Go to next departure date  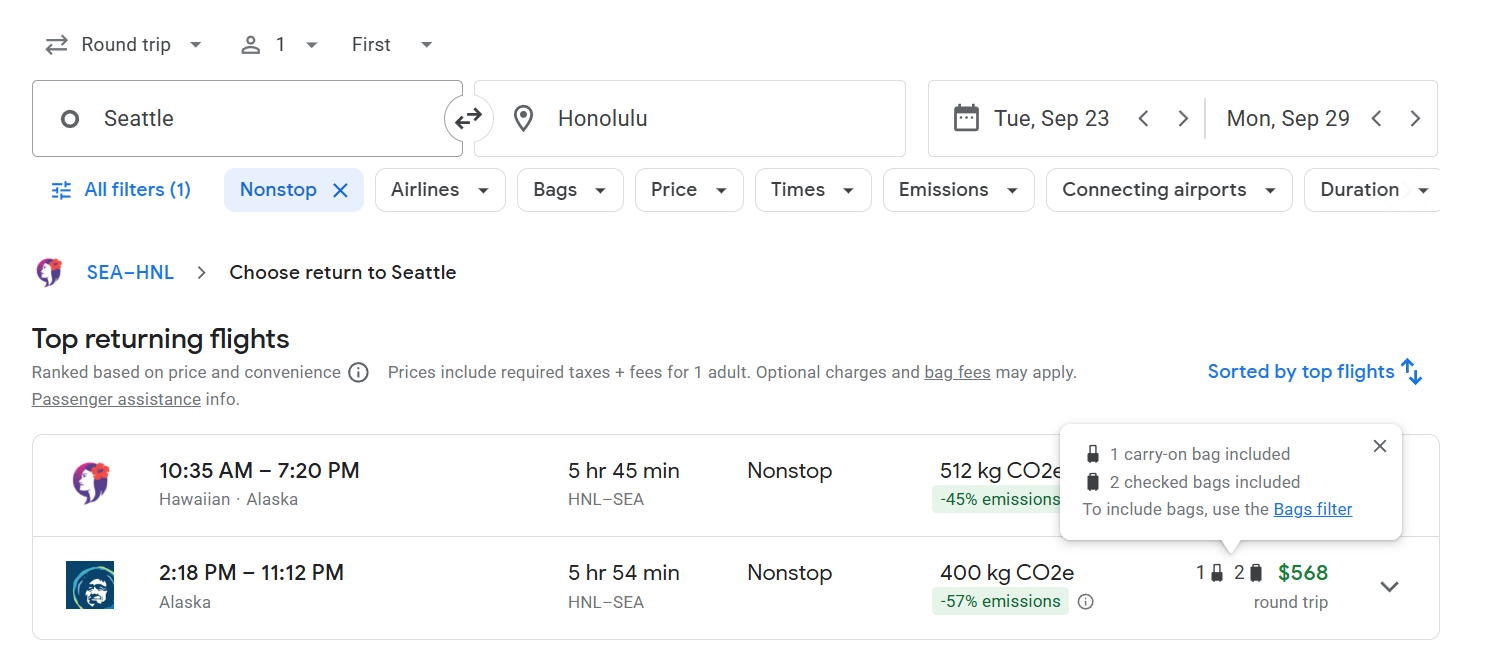point(1183,119)
